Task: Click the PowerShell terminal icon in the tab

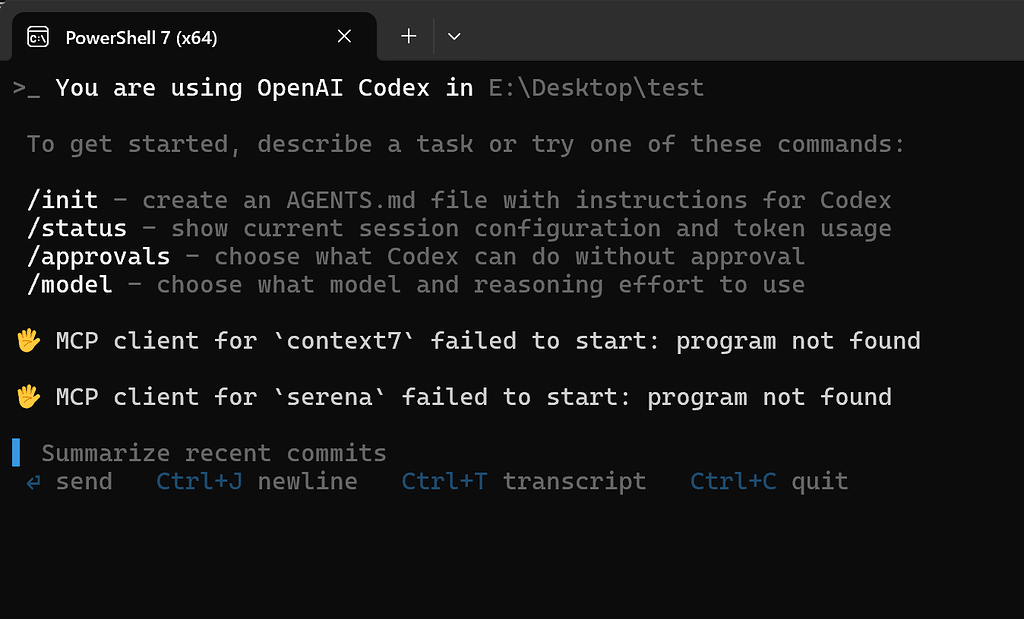Action: tap(38, 37)
